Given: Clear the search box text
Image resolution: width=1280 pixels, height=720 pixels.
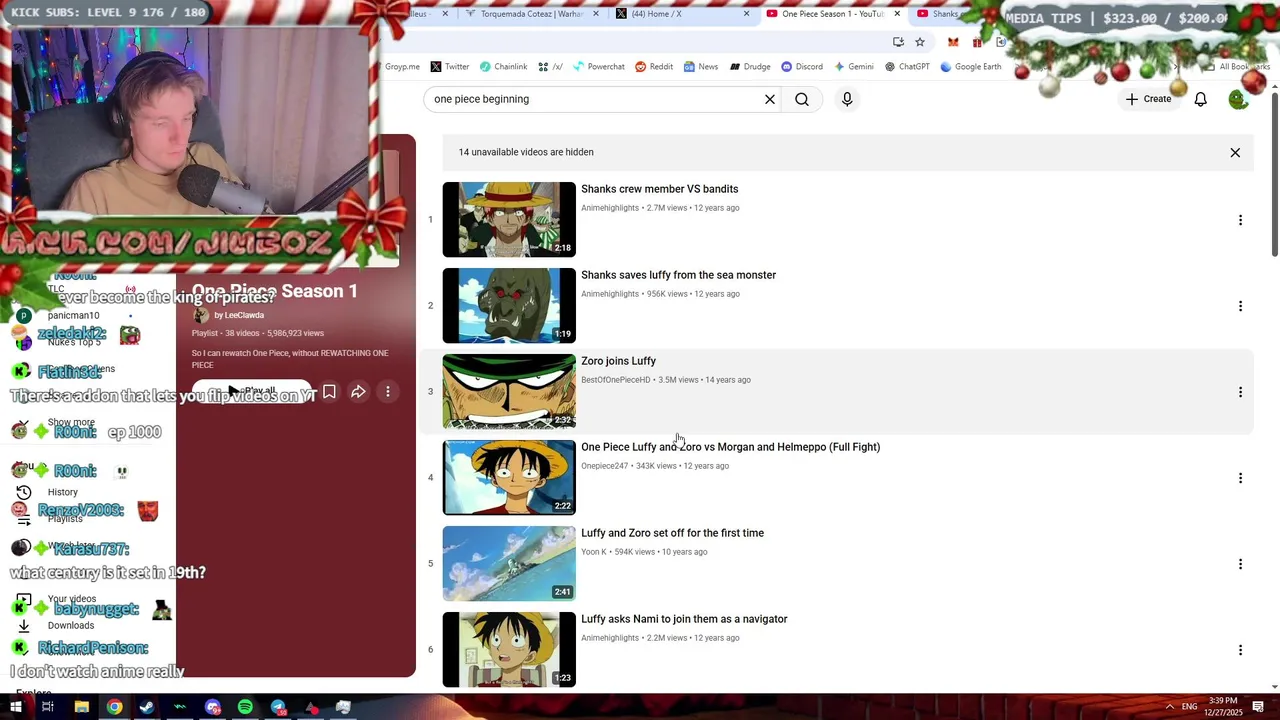Looking at the screenshot, I should tap(770, 99).
